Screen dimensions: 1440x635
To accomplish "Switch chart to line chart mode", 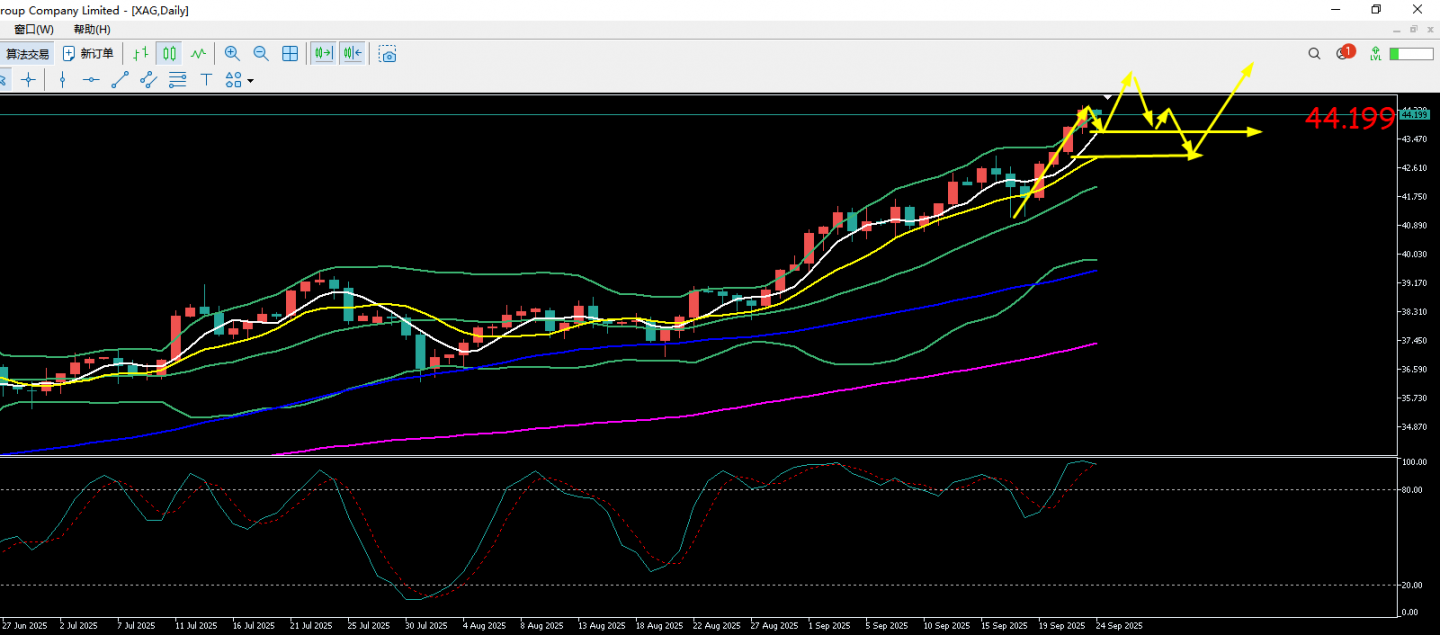I will pos(198,54).
